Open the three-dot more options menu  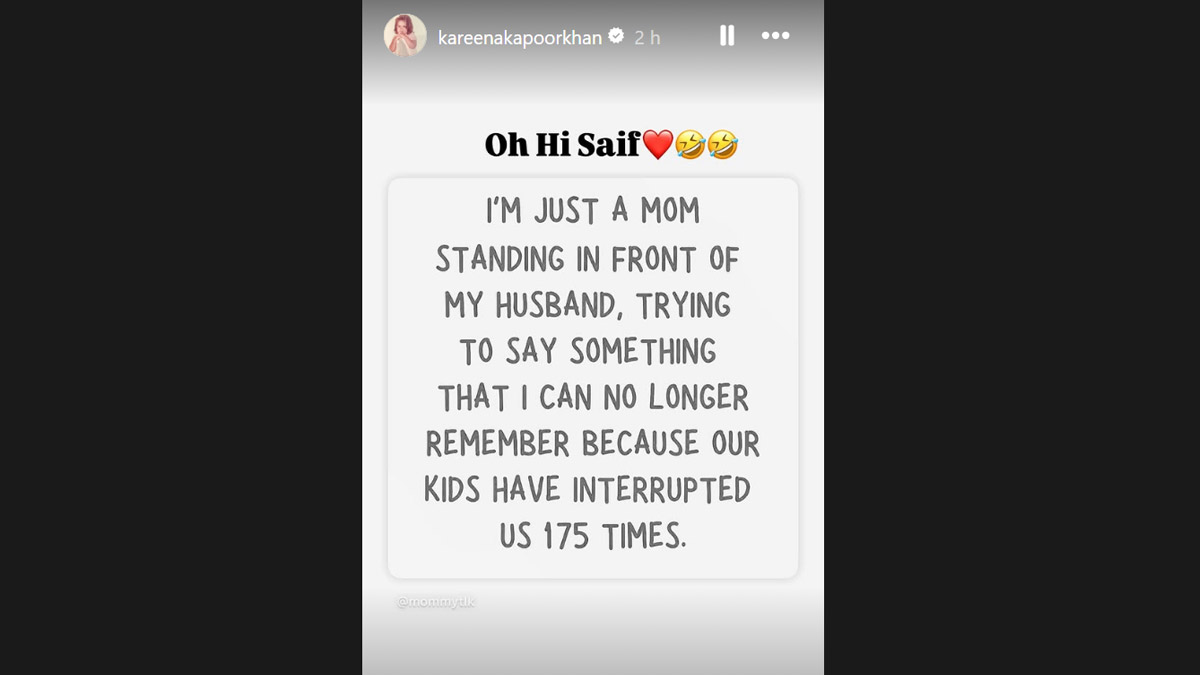point(775,36)
